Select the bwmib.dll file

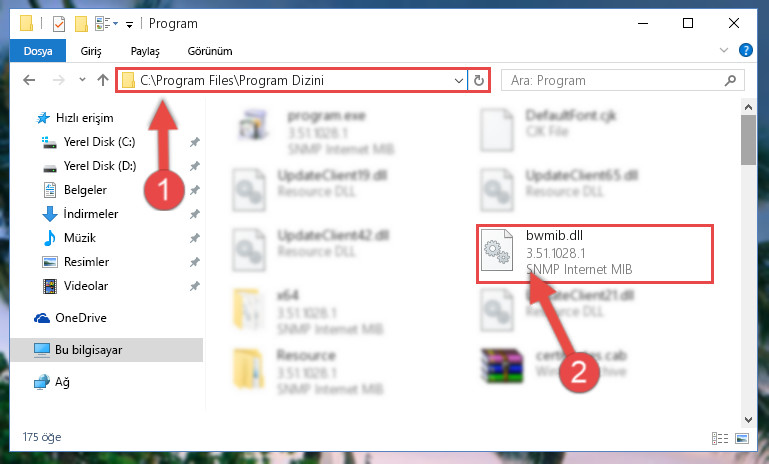594,254
